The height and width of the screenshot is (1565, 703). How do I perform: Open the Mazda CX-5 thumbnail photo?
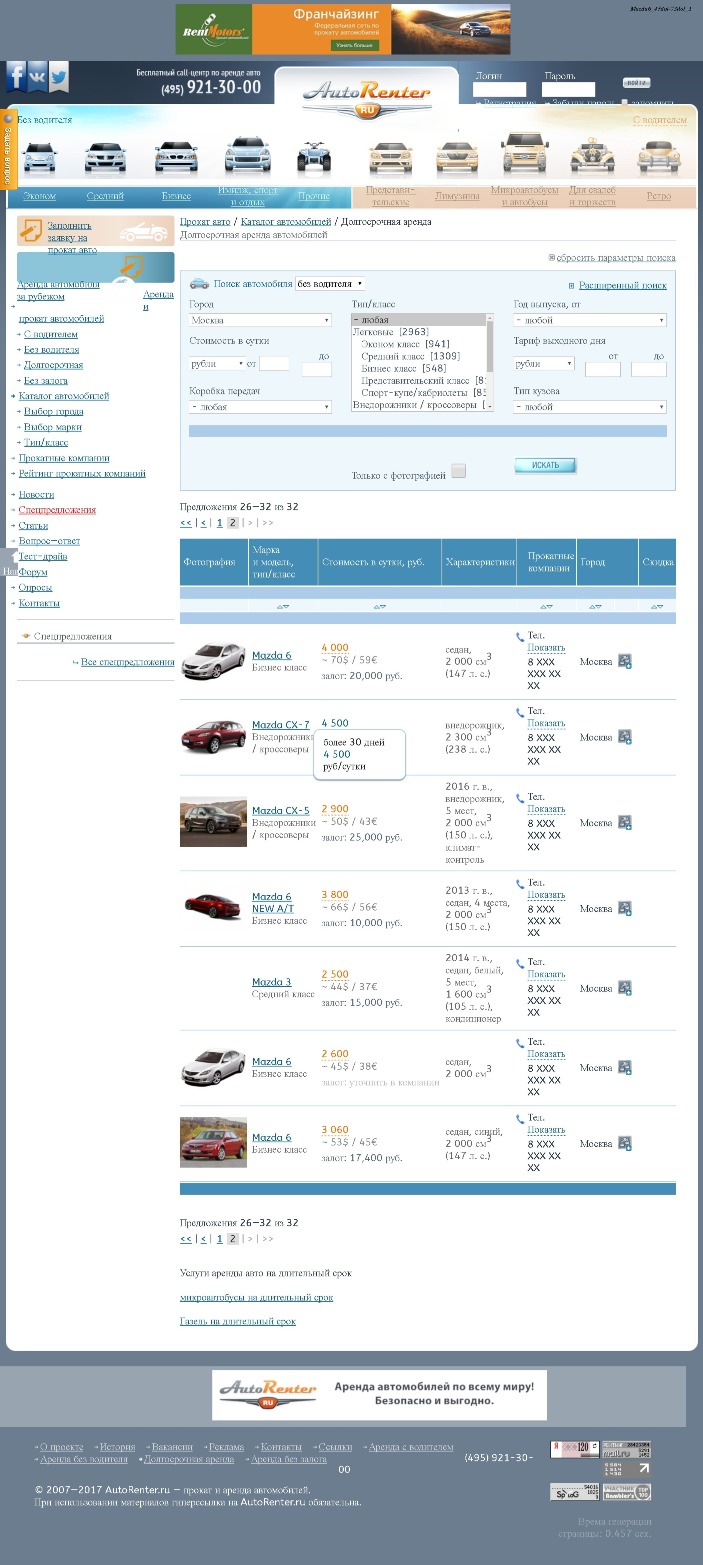[213, 822]
